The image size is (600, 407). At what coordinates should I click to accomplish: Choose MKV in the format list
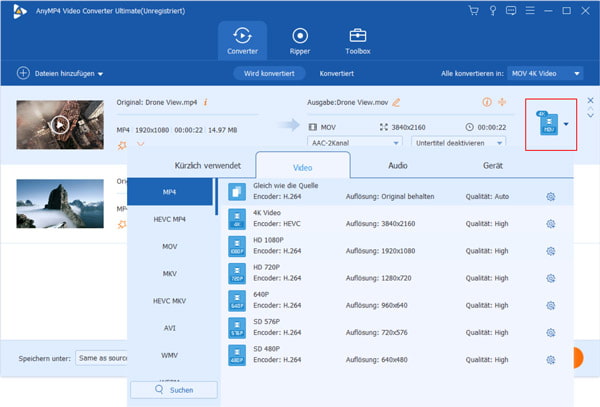pos(170,274)
